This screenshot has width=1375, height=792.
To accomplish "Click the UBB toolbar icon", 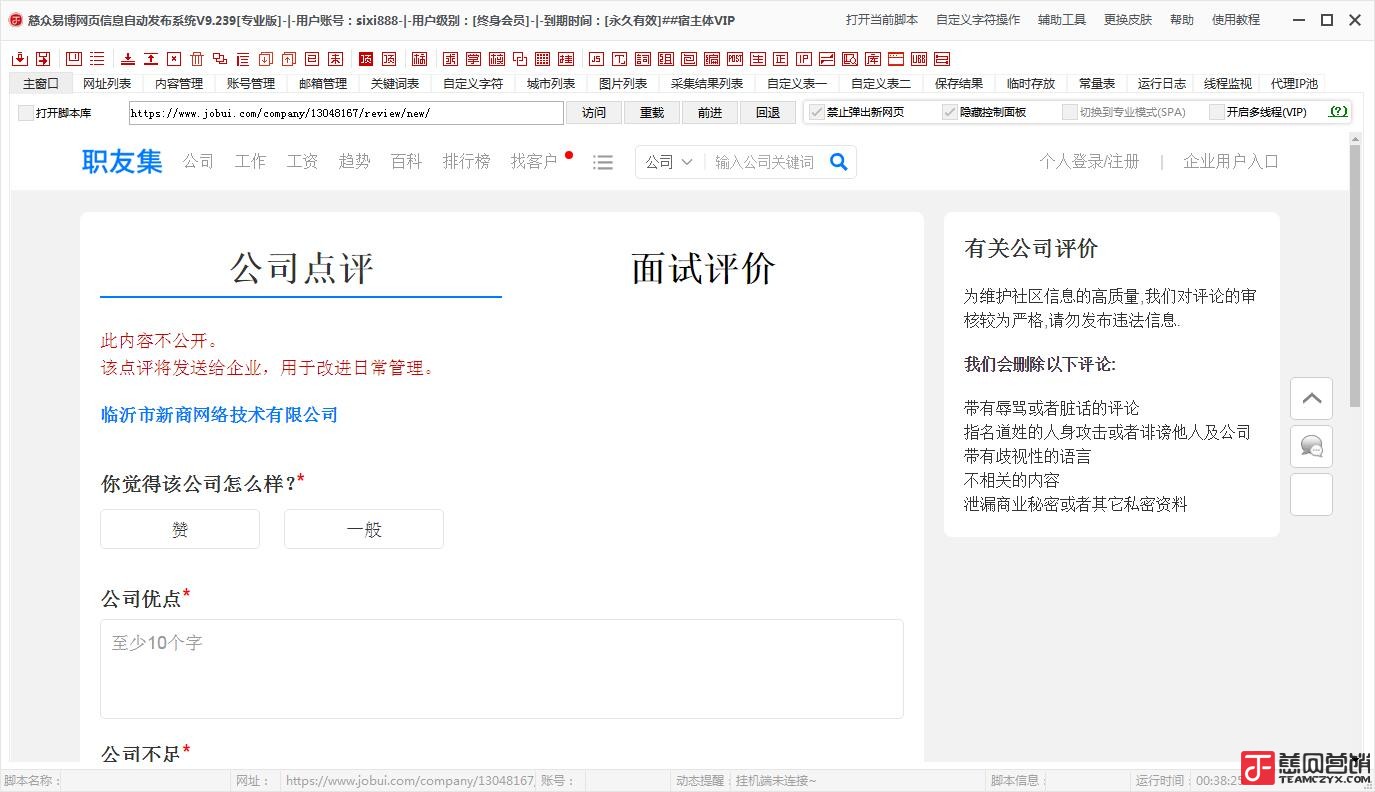I will (918, 59).
